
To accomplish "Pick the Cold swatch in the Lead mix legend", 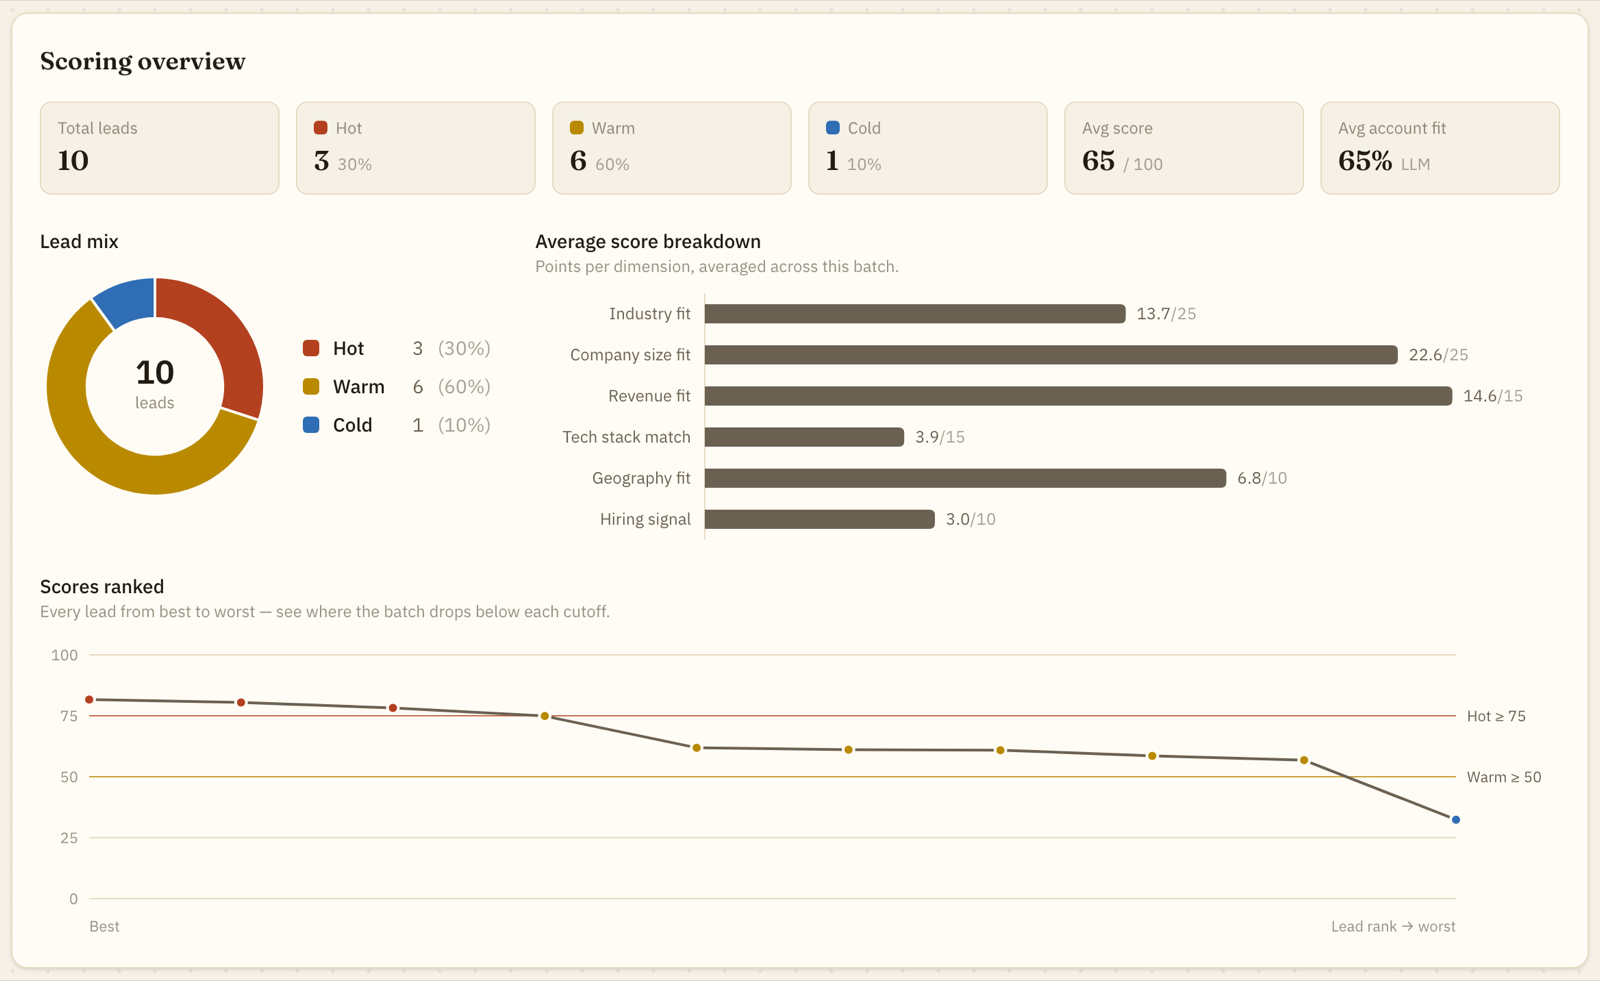I will click(x=311, y=425).
